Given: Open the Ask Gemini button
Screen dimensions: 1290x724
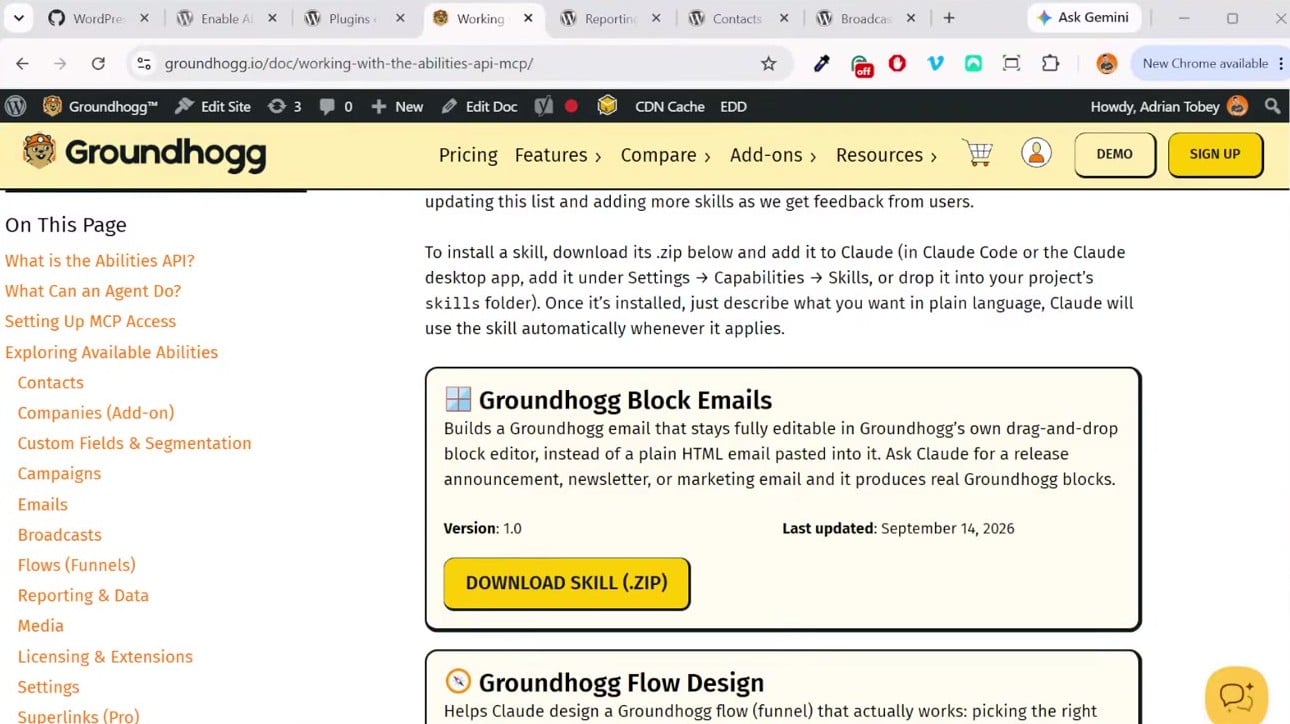Looking at the screenshot, I should coord(1083,18).
